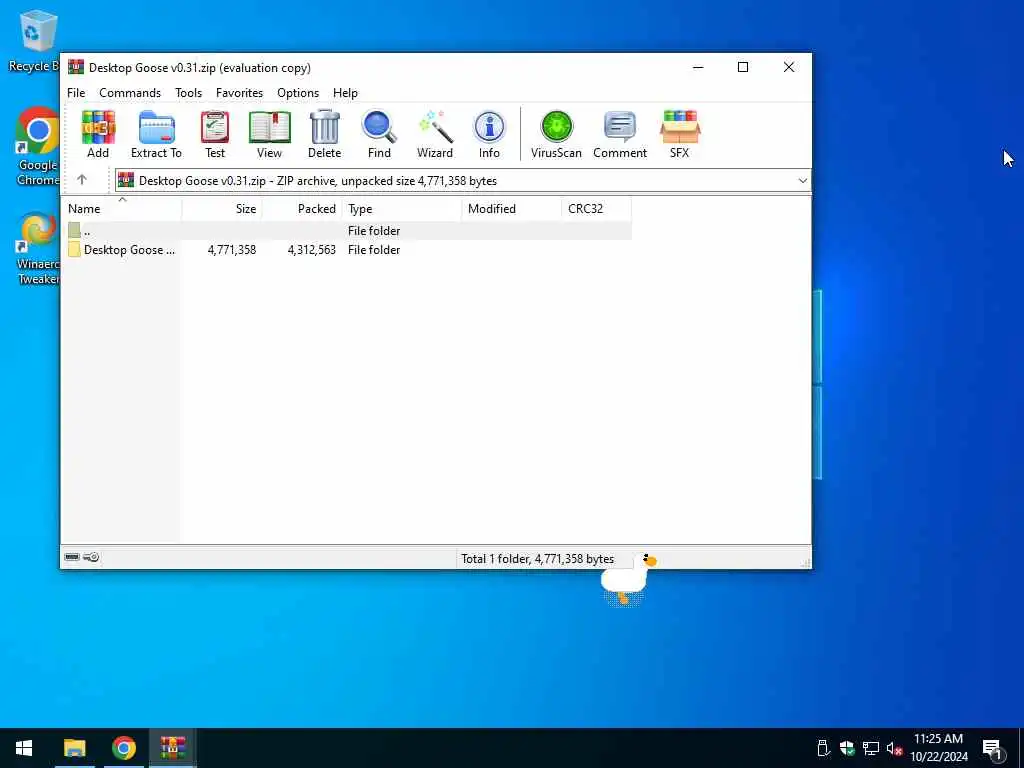Open the Comment tool

click(620, 135)
